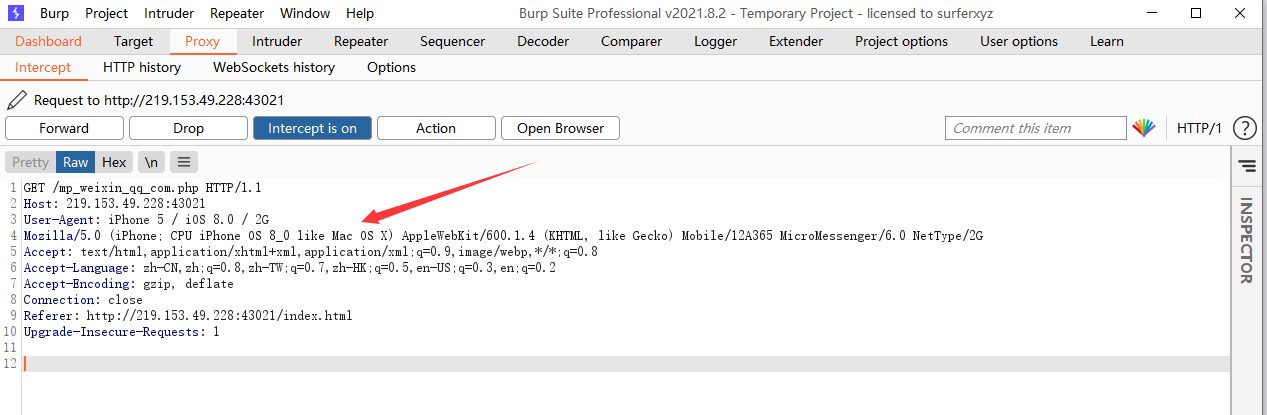
Task: Click the GET /mp_weixin_qq_com.php request line
Action: 142,188
